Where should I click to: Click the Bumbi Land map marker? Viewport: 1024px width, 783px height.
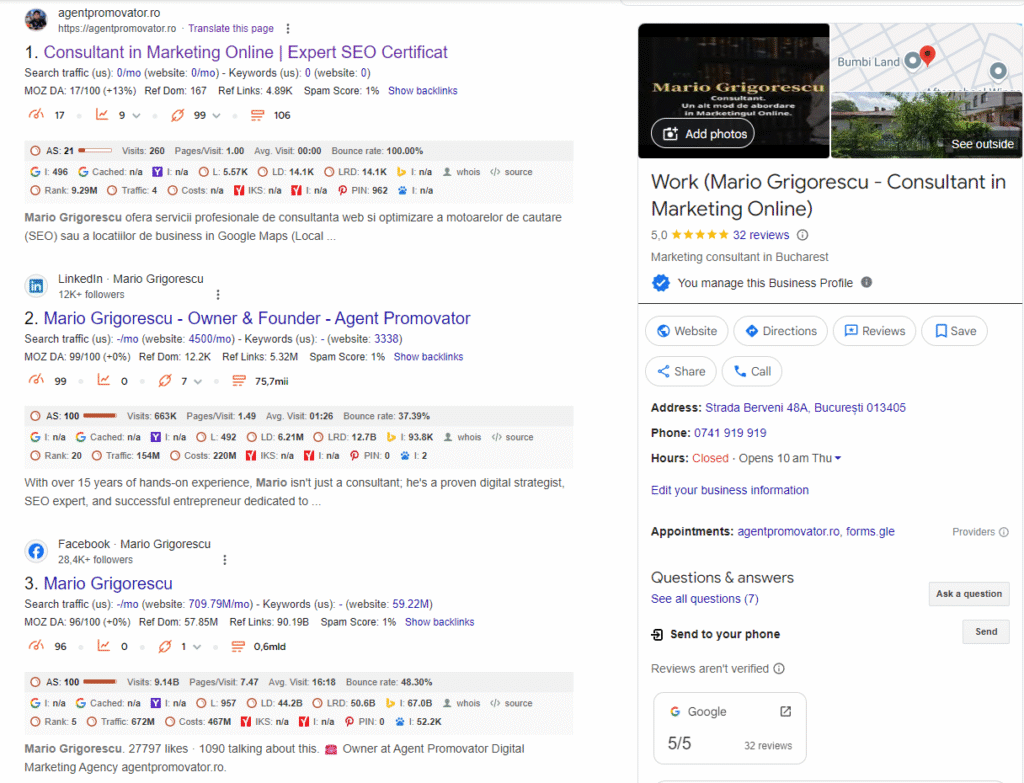tap(913, 61)
